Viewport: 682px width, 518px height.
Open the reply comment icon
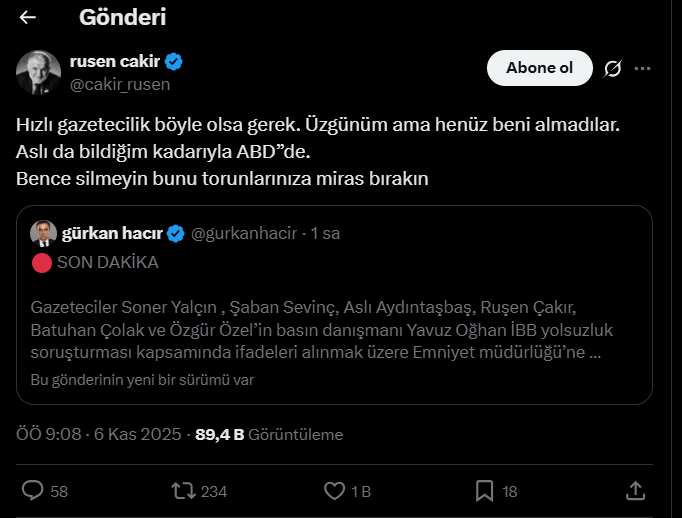pos(33,491)
